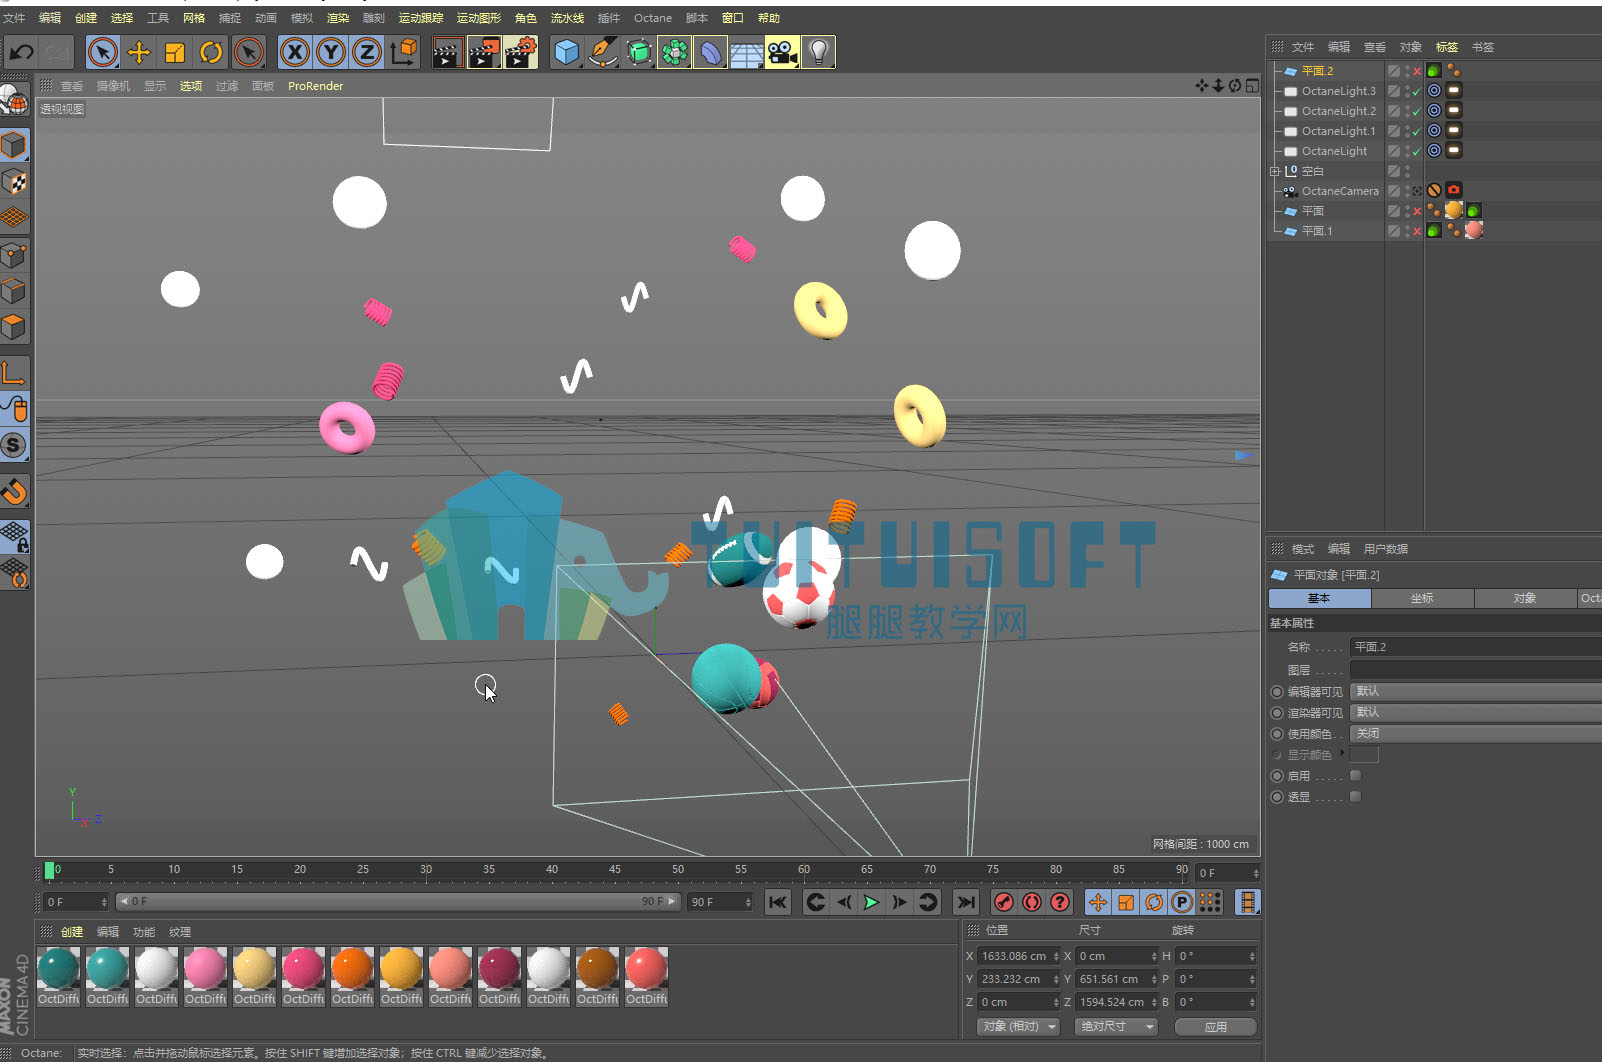
Task: Select the Rotate tool icon
Action: click(x=211, y=52)
